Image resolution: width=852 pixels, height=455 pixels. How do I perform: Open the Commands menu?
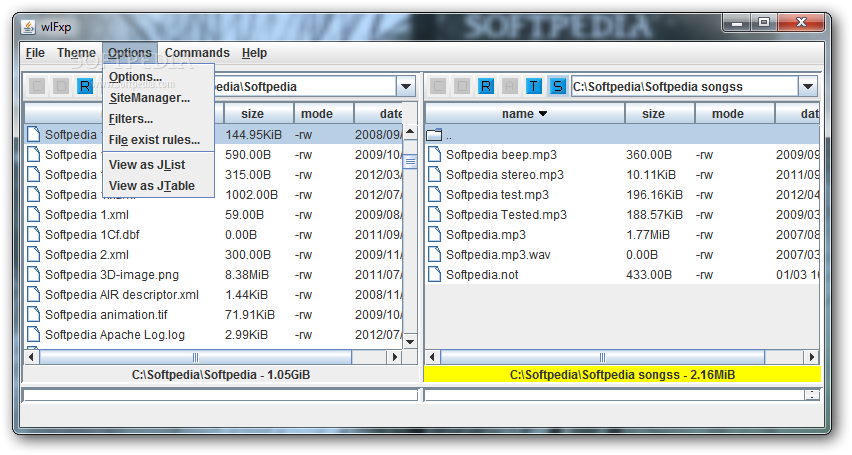click(x=197, y=53)
